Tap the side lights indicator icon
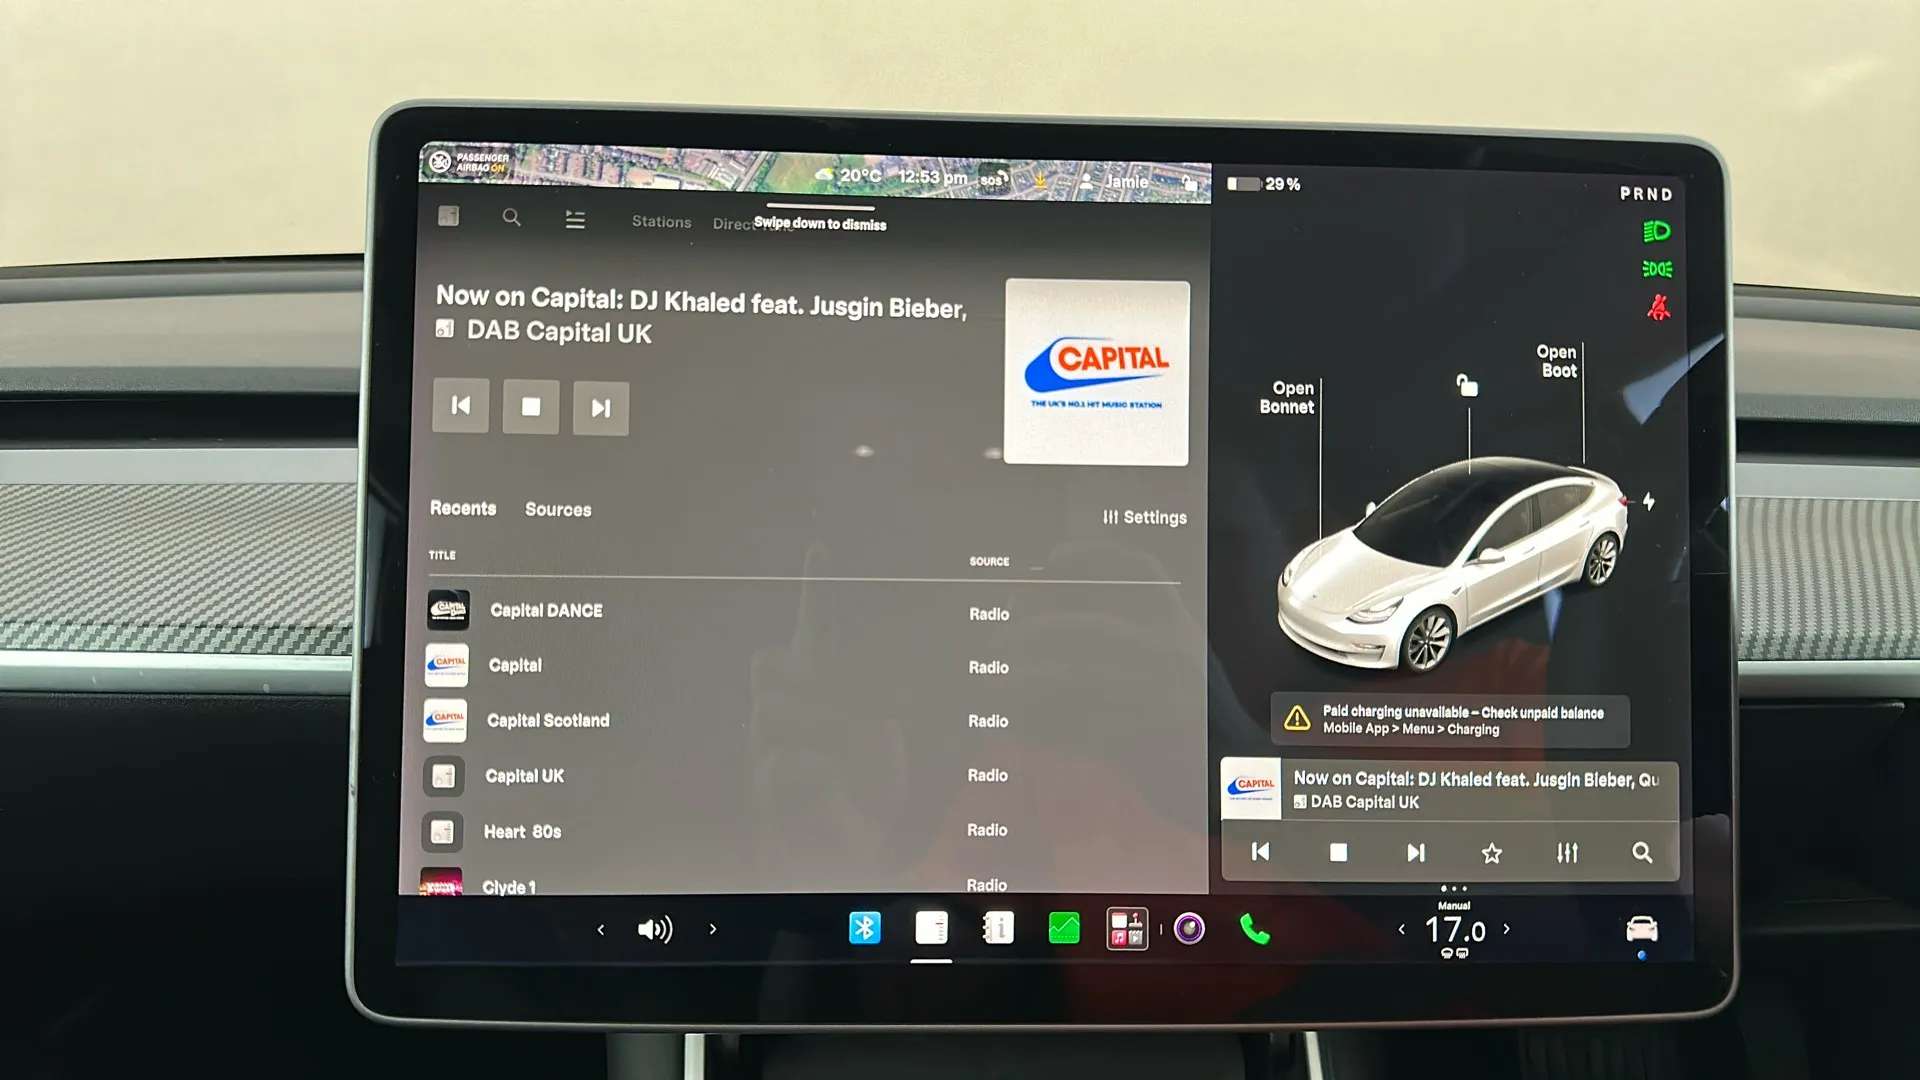Viewport: 1920px width, 1080px height. click(x=1657, y=269)
